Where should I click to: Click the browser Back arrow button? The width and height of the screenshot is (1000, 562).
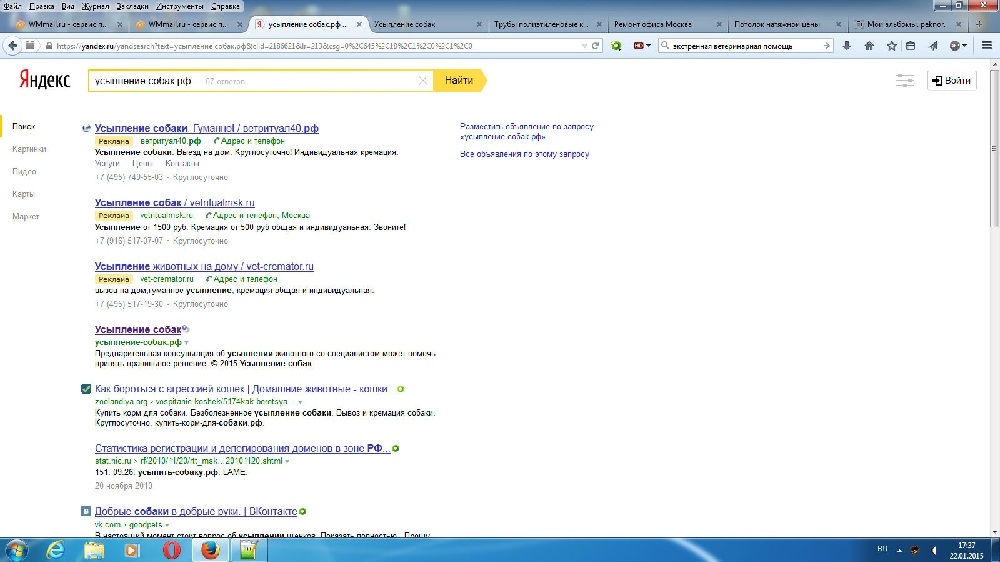13,46
